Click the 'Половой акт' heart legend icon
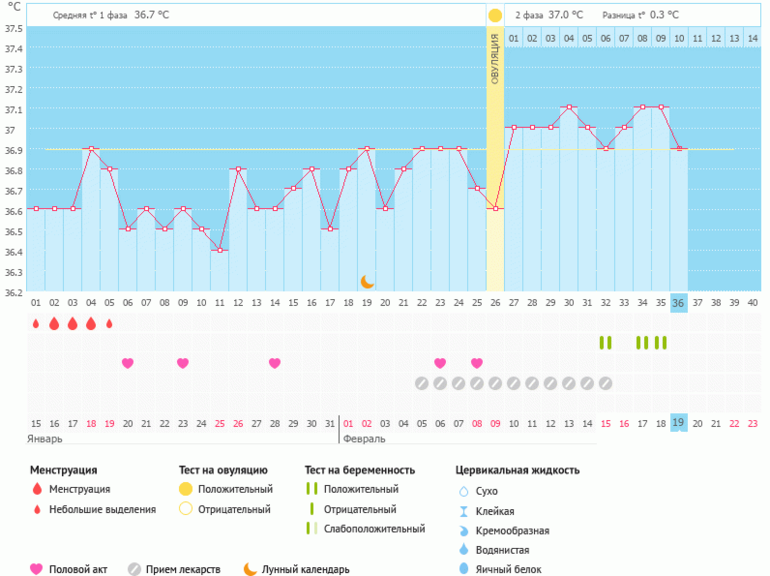Screen dimensions: 770x576 click(37, 569)
